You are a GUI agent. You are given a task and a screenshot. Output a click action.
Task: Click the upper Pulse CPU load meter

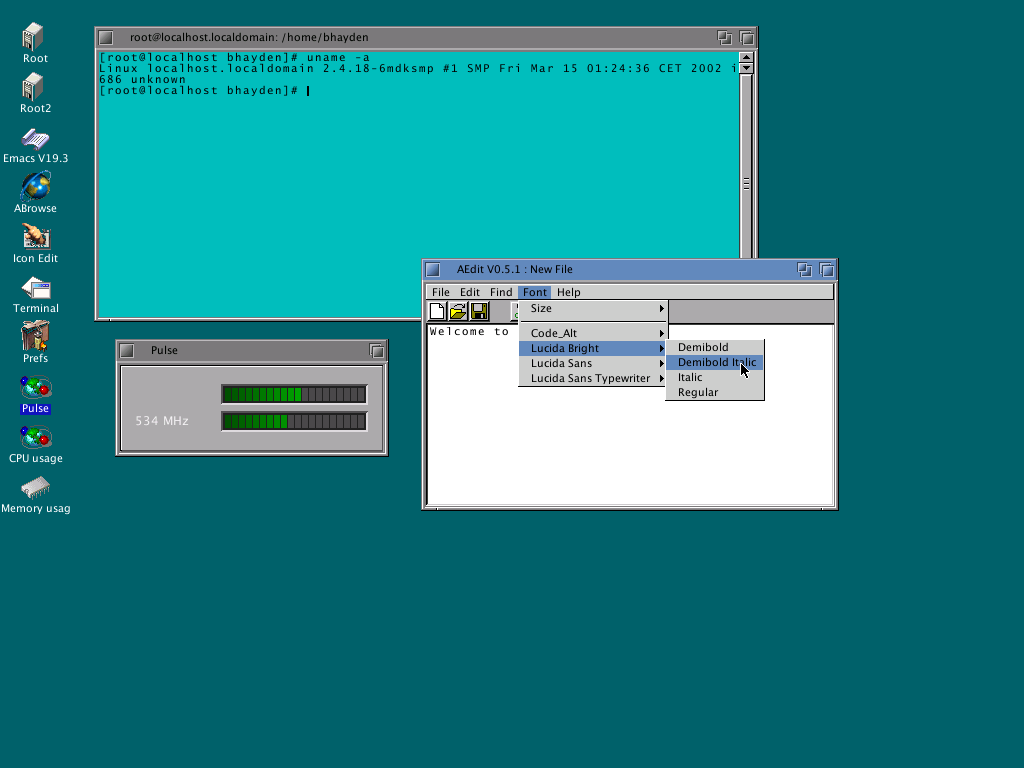coord(294,394)
